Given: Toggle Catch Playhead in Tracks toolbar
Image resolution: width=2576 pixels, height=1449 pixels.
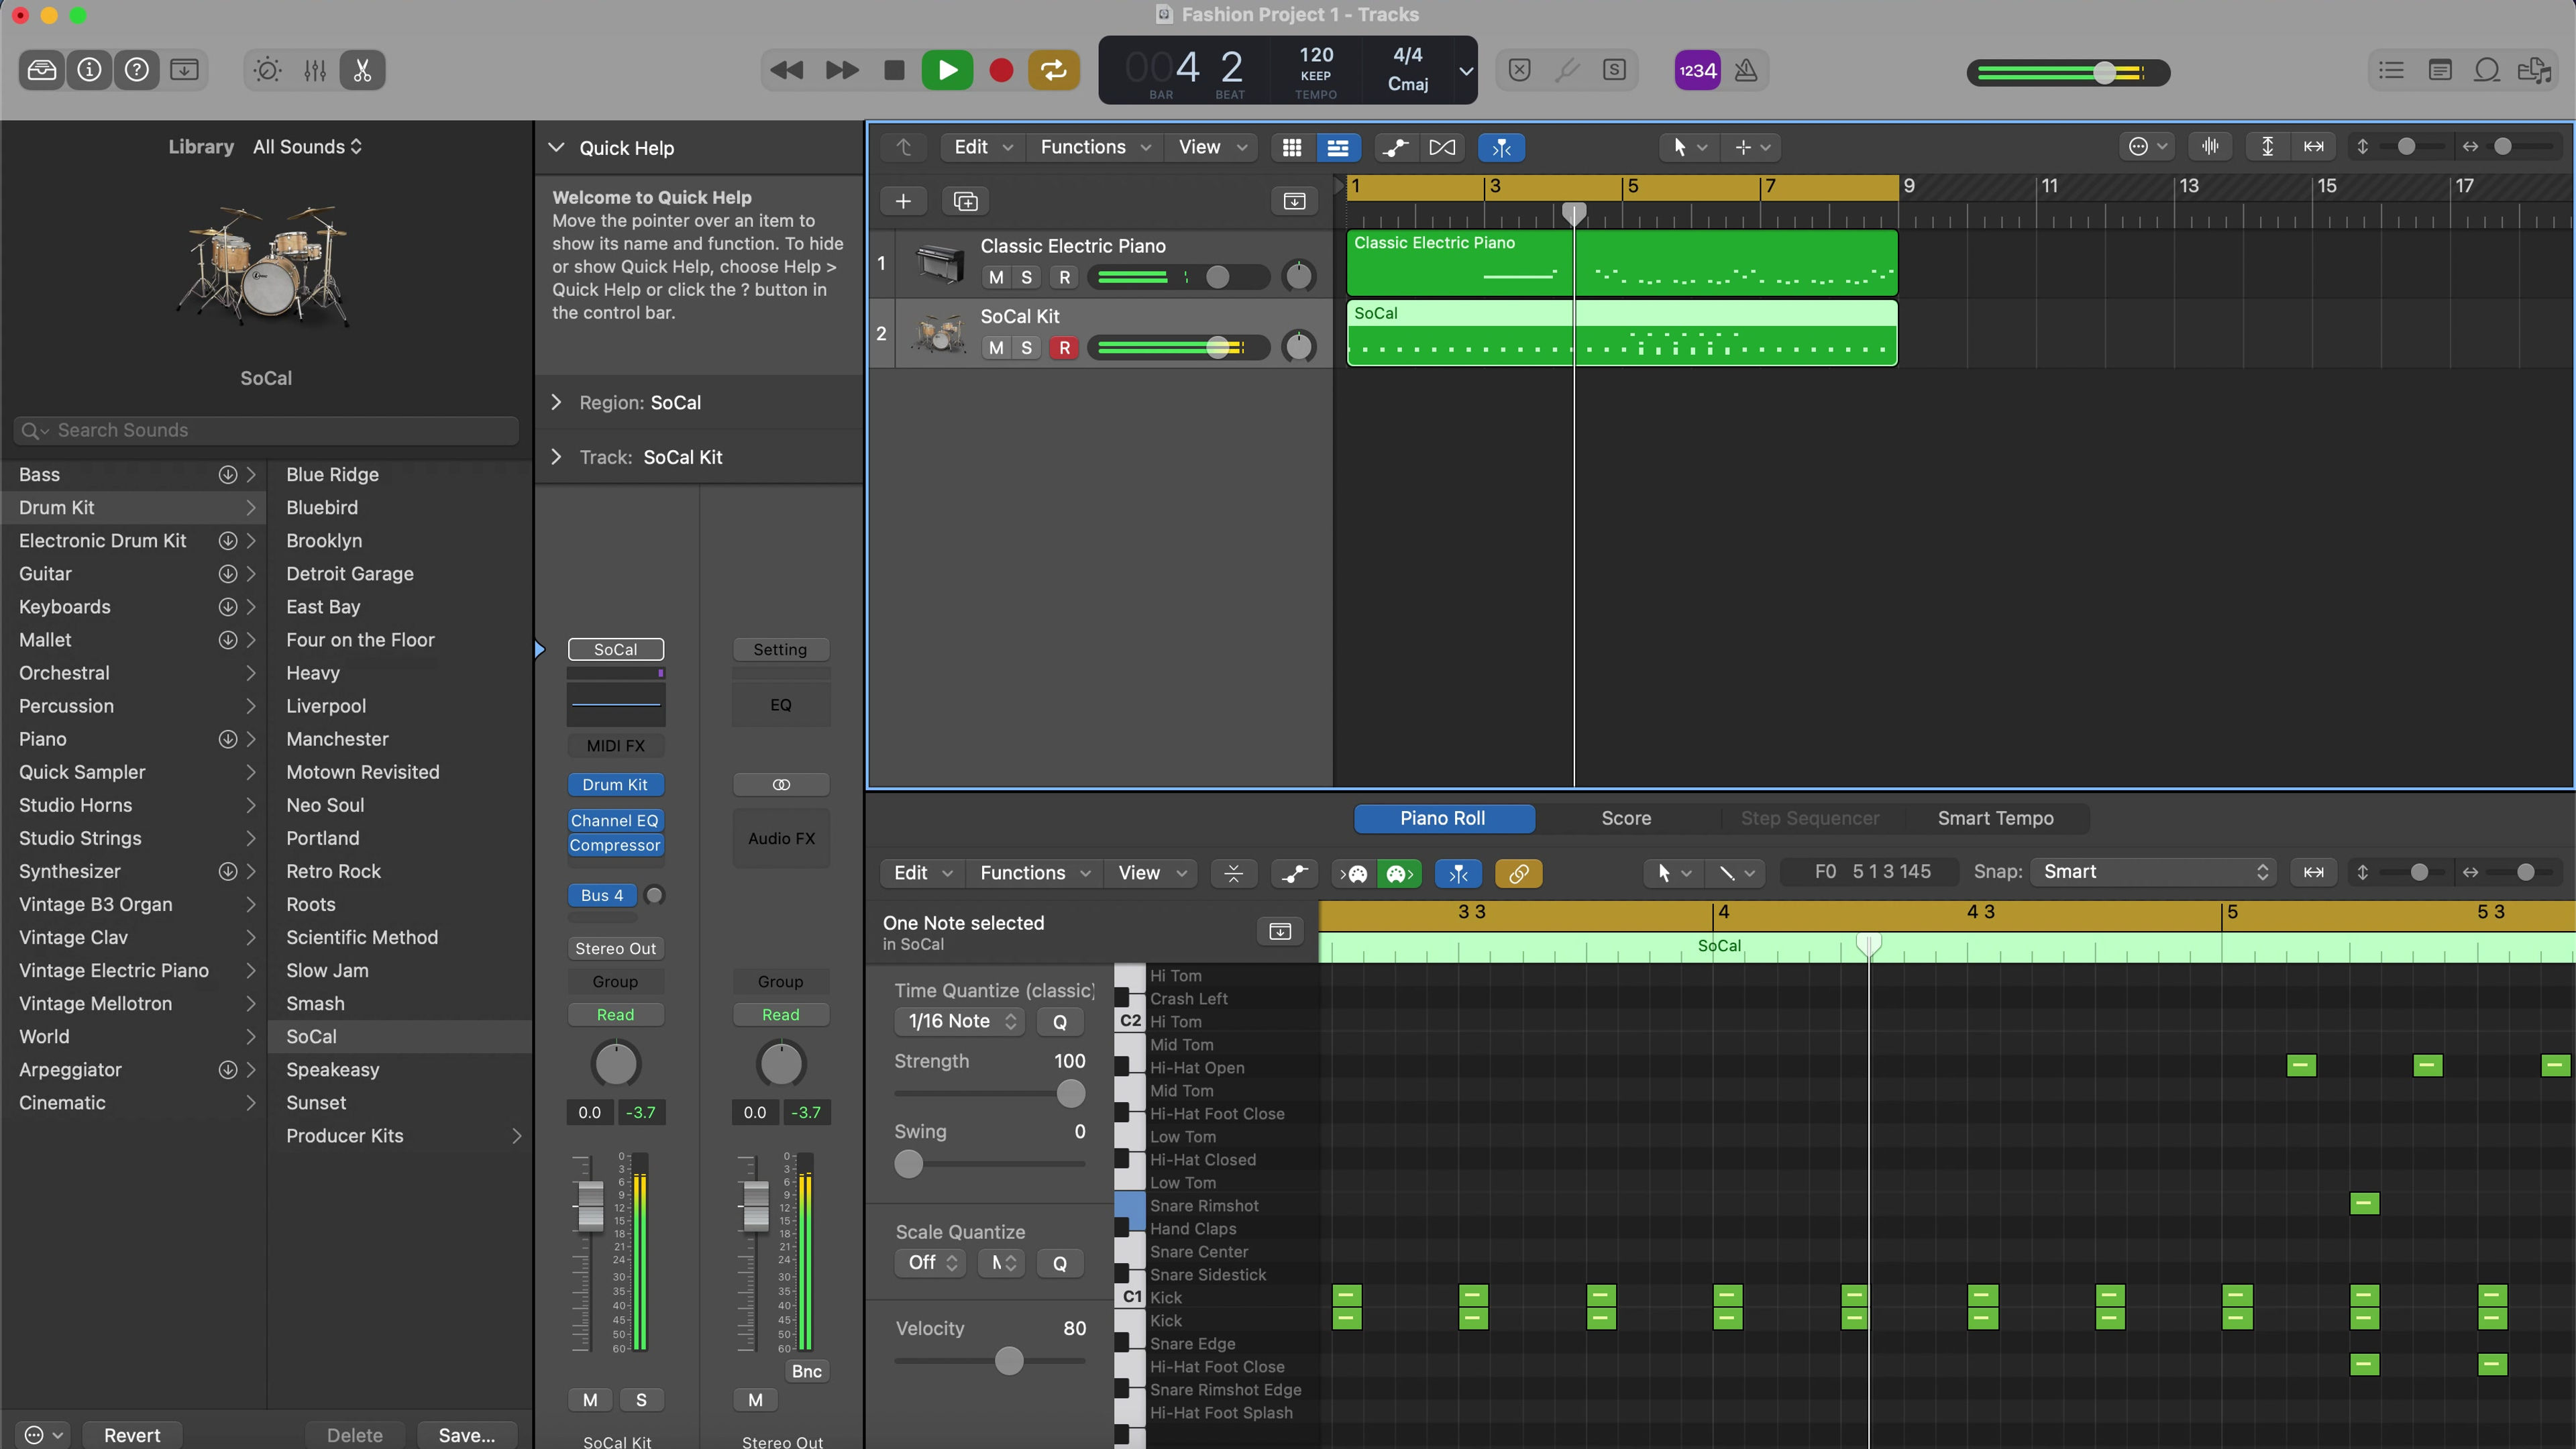Looking at the screenshot, I should point(1502,147).
